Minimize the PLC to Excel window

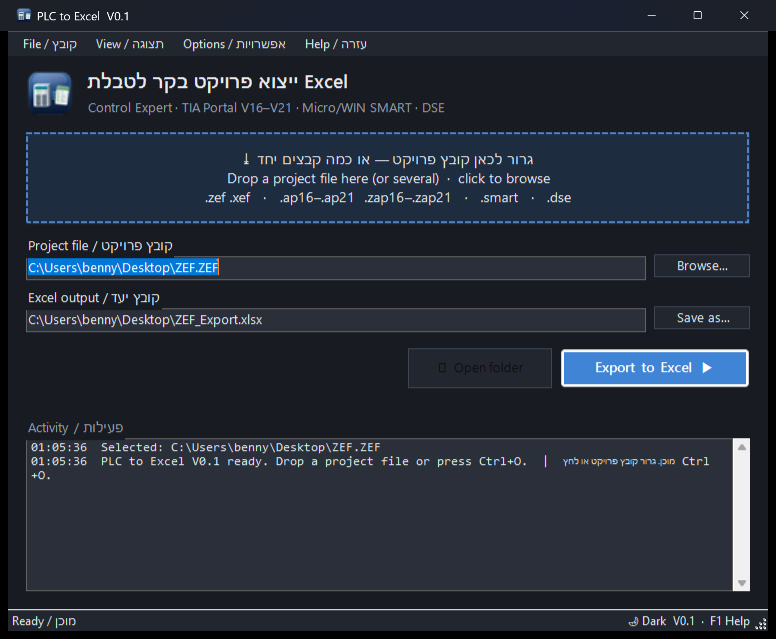click(652, 16)
